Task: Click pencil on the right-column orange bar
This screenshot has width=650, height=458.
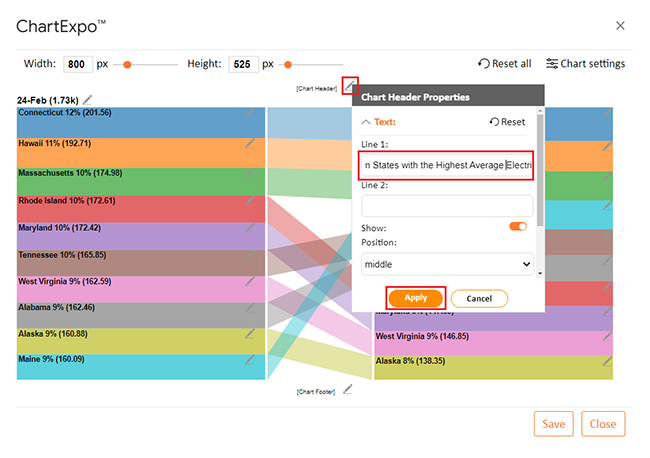Action: (x=607, y=146)
